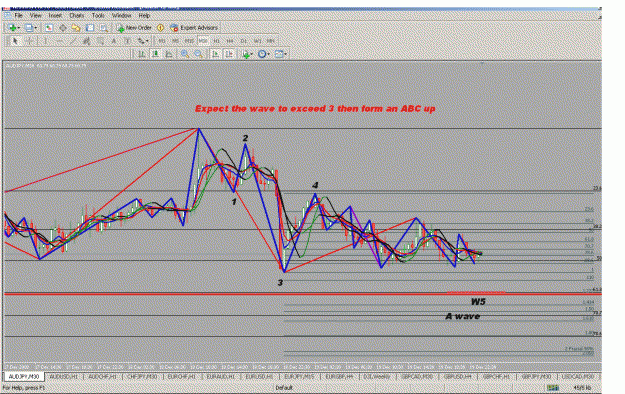Open the Data Window crosshair icon
625x394 pixels.
(63, 28)
